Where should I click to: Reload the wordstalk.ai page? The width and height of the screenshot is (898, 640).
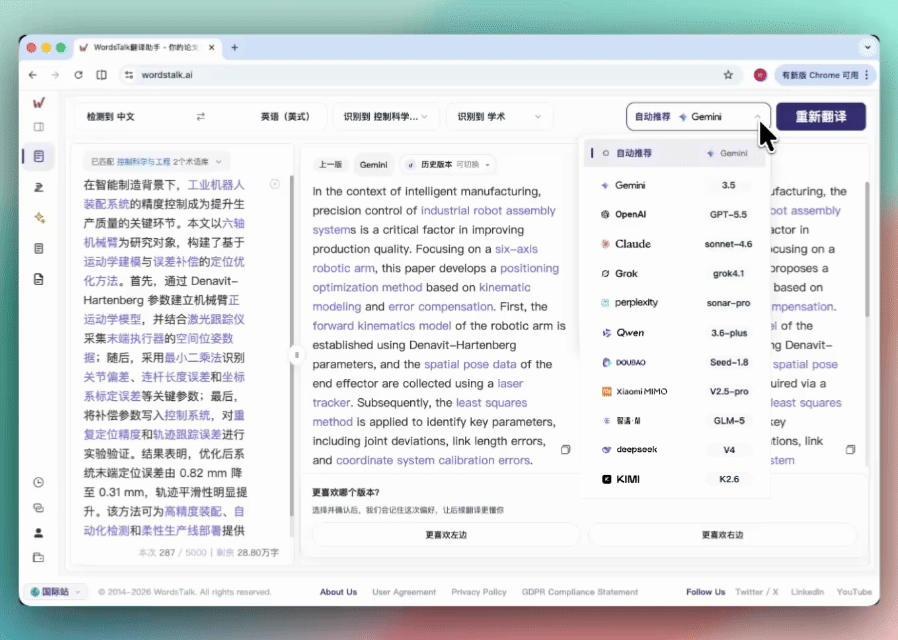coord(78,75)
